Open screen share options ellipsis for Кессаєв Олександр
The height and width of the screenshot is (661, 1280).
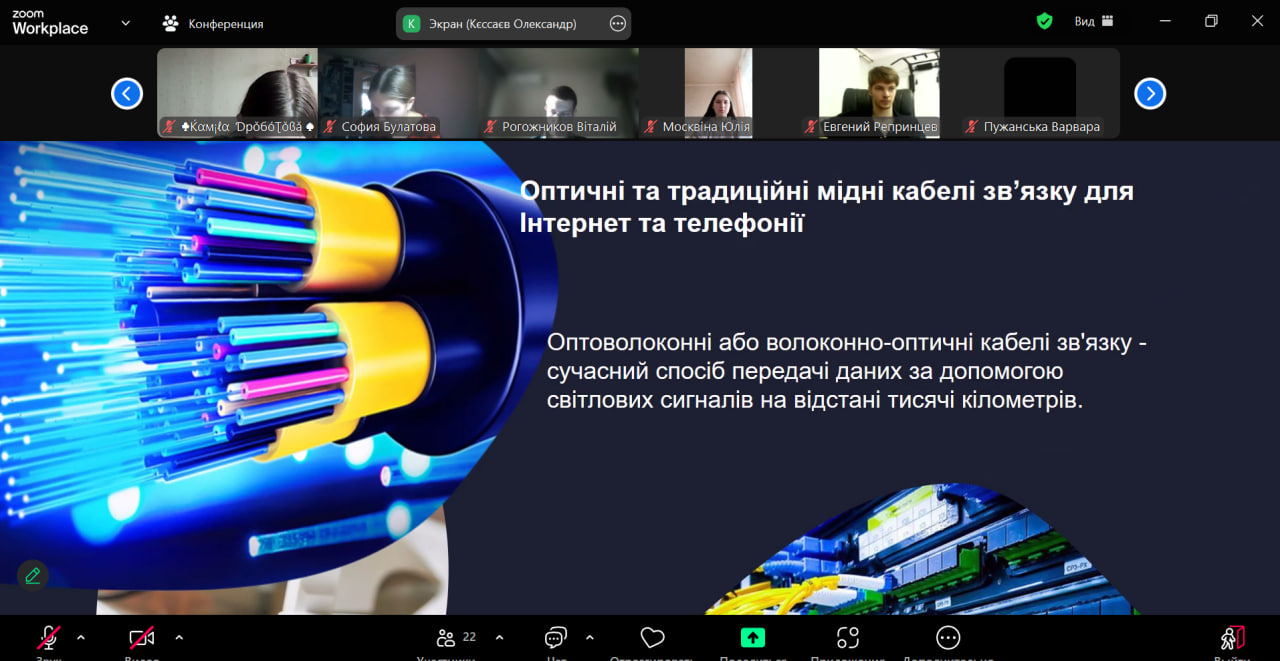pos(618,24)
